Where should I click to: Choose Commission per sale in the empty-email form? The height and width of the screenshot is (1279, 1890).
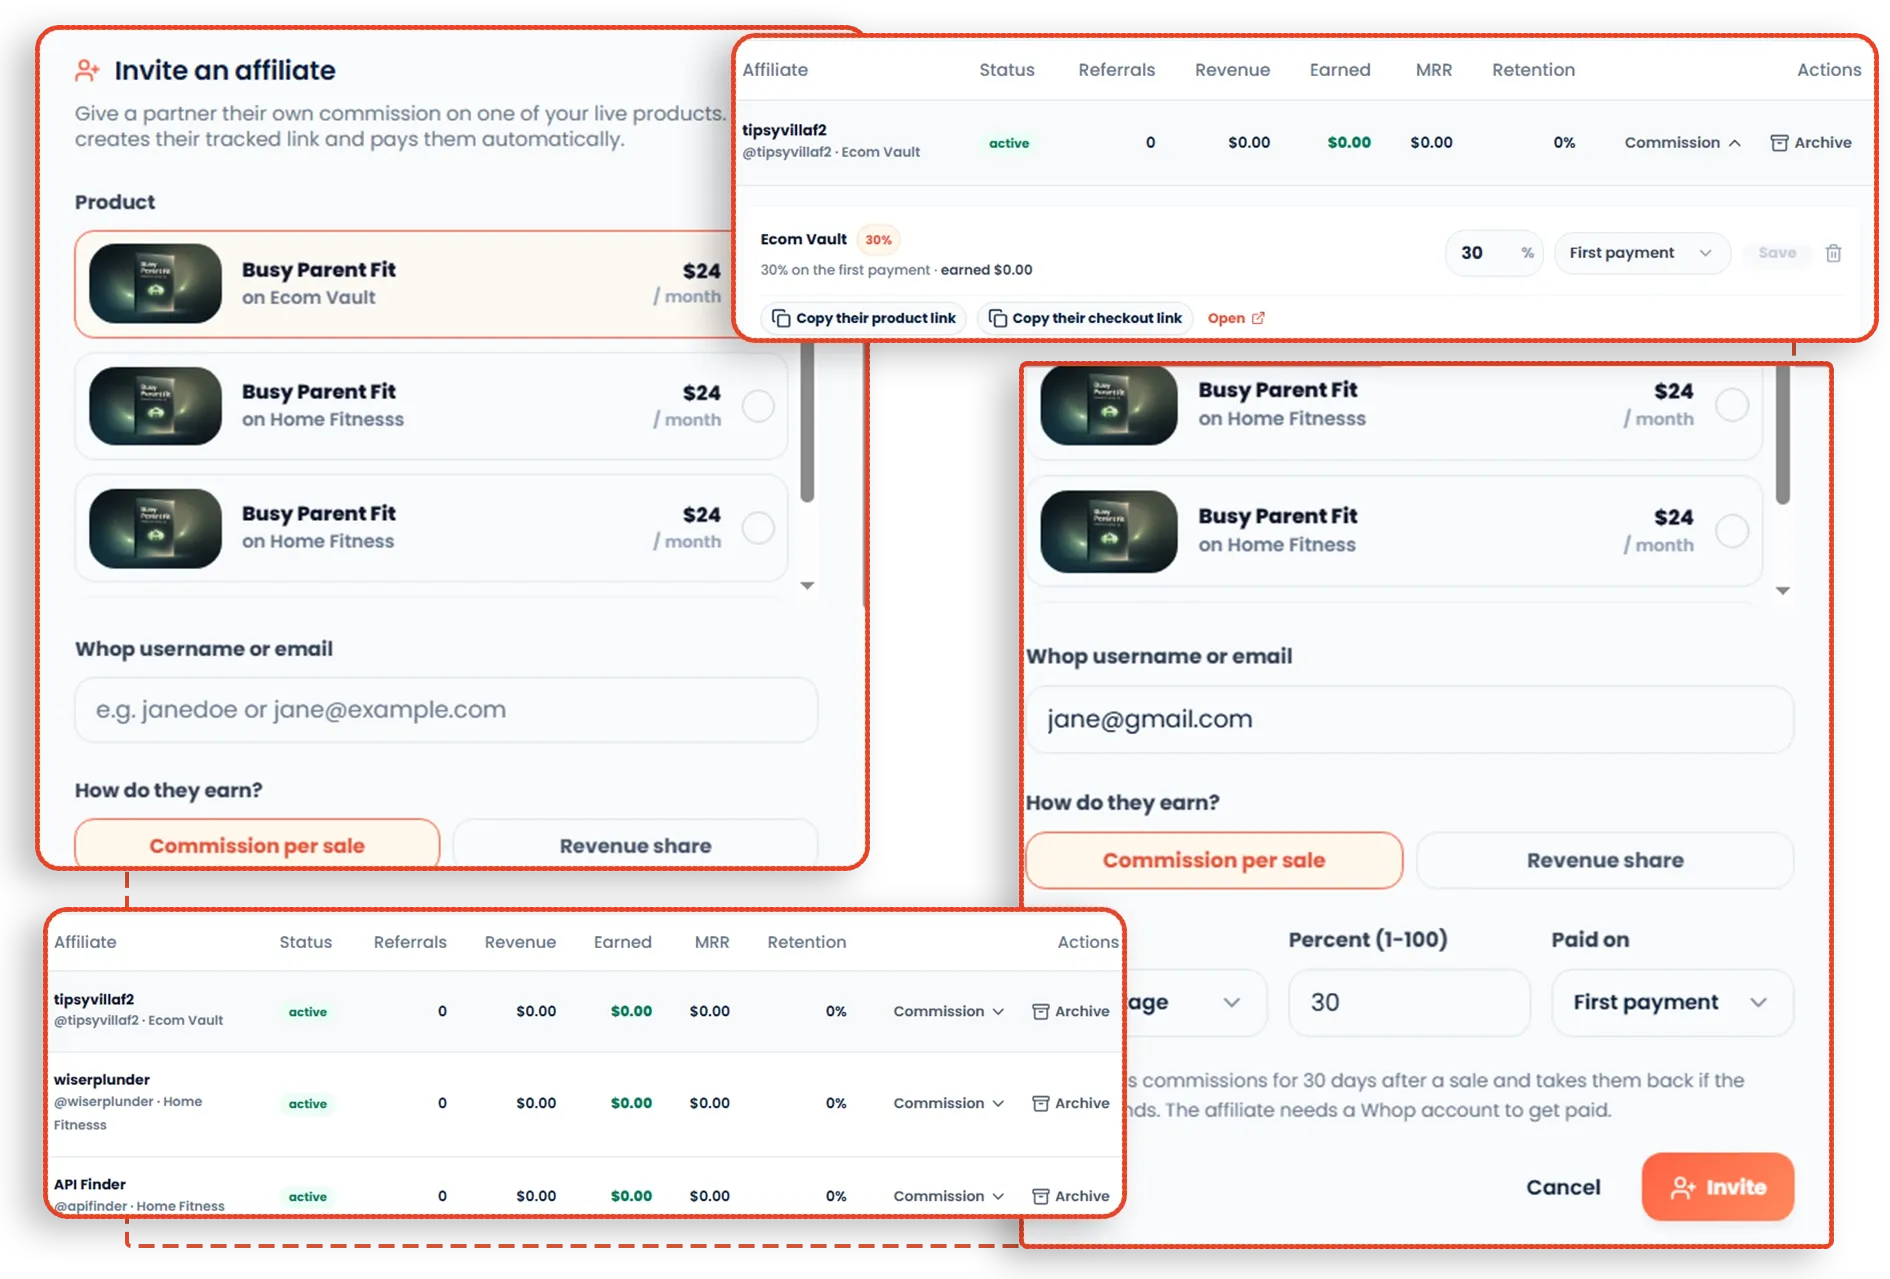[257, 843]
